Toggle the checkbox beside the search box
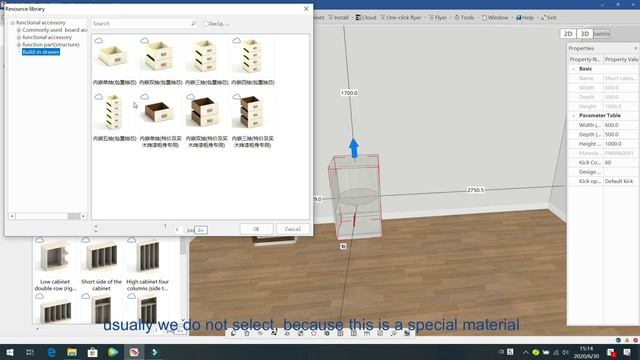The image size is (640, 360). (x=205, y=24)
